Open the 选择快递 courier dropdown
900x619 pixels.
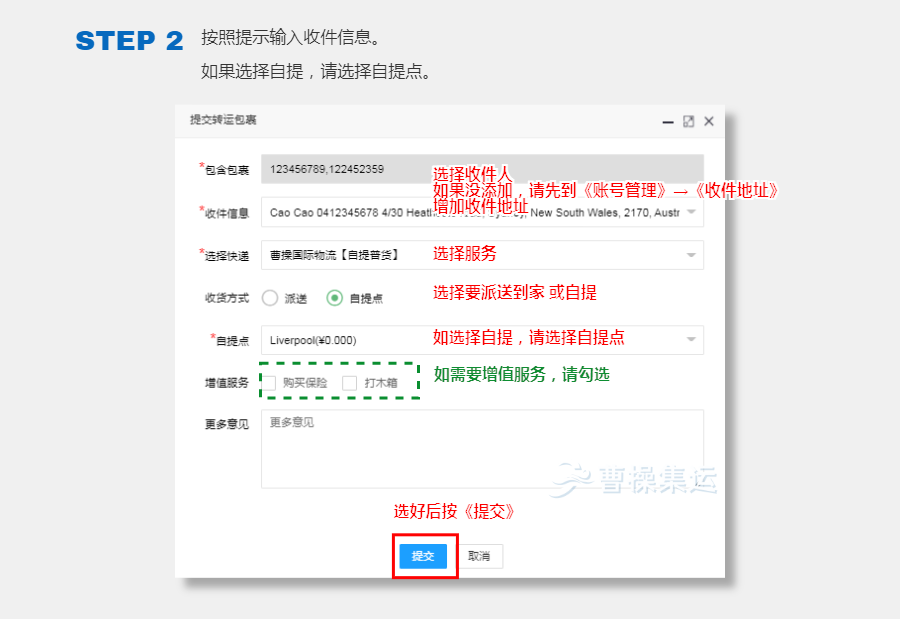[x=482, y=255]
